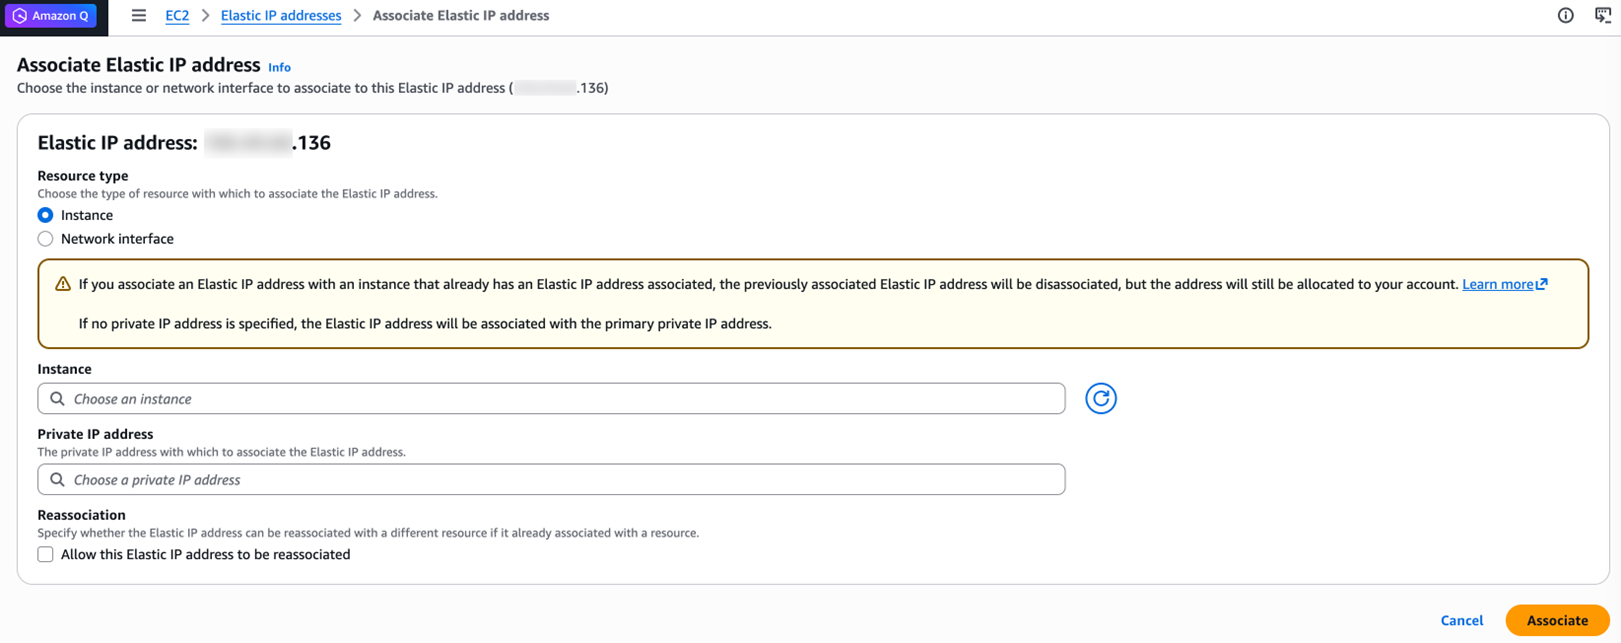This screenshot has width=1621, height=643.
Task: Click the Info link beside the heading
Action: coord(279,67)
